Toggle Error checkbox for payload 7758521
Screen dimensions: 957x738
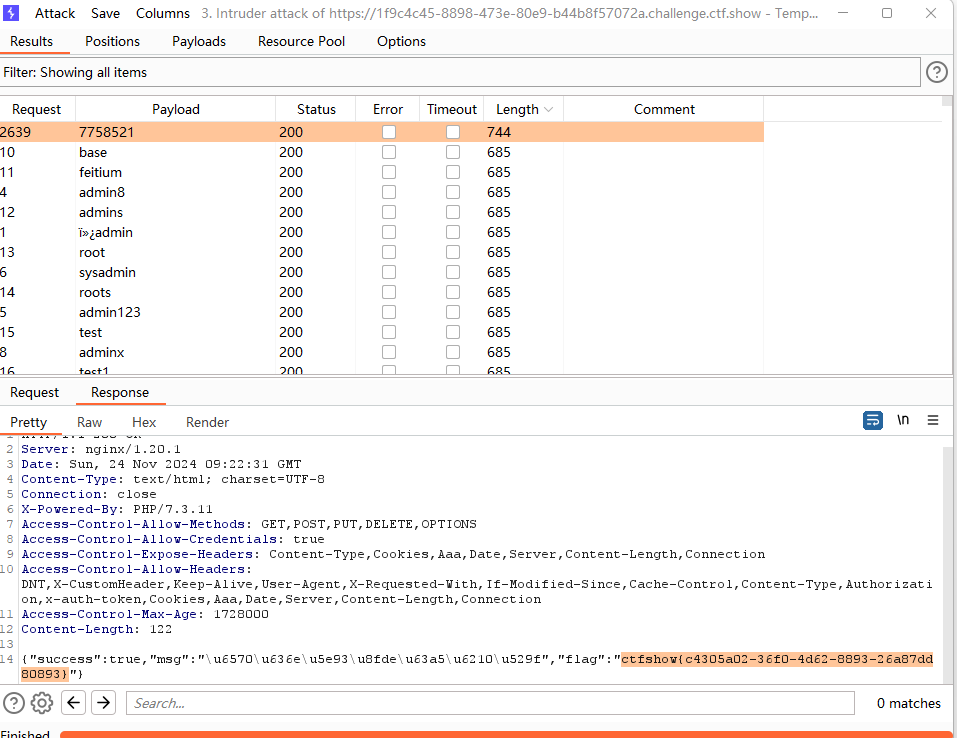[x=389, y=132]
